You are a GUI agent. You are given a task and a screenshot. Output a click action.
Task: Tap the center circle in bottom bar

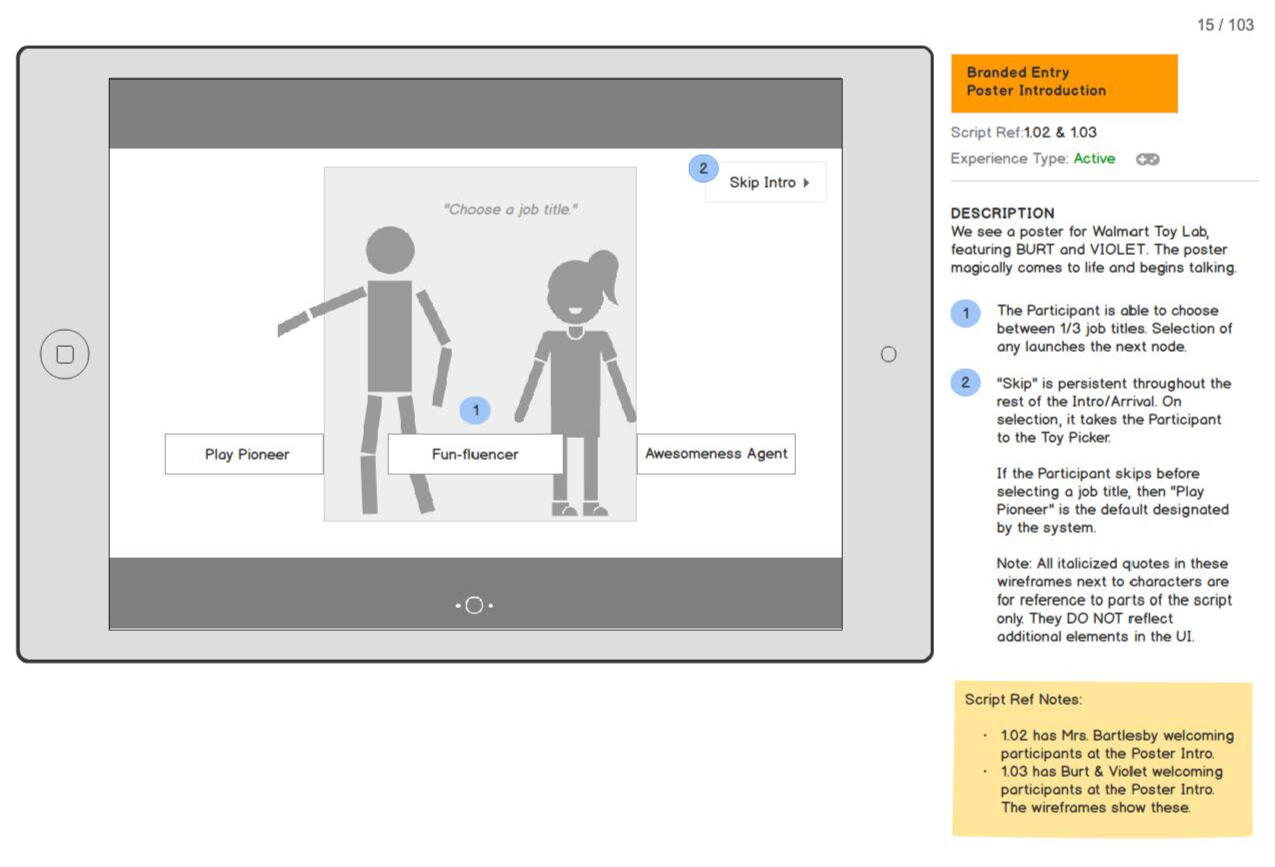474,605
